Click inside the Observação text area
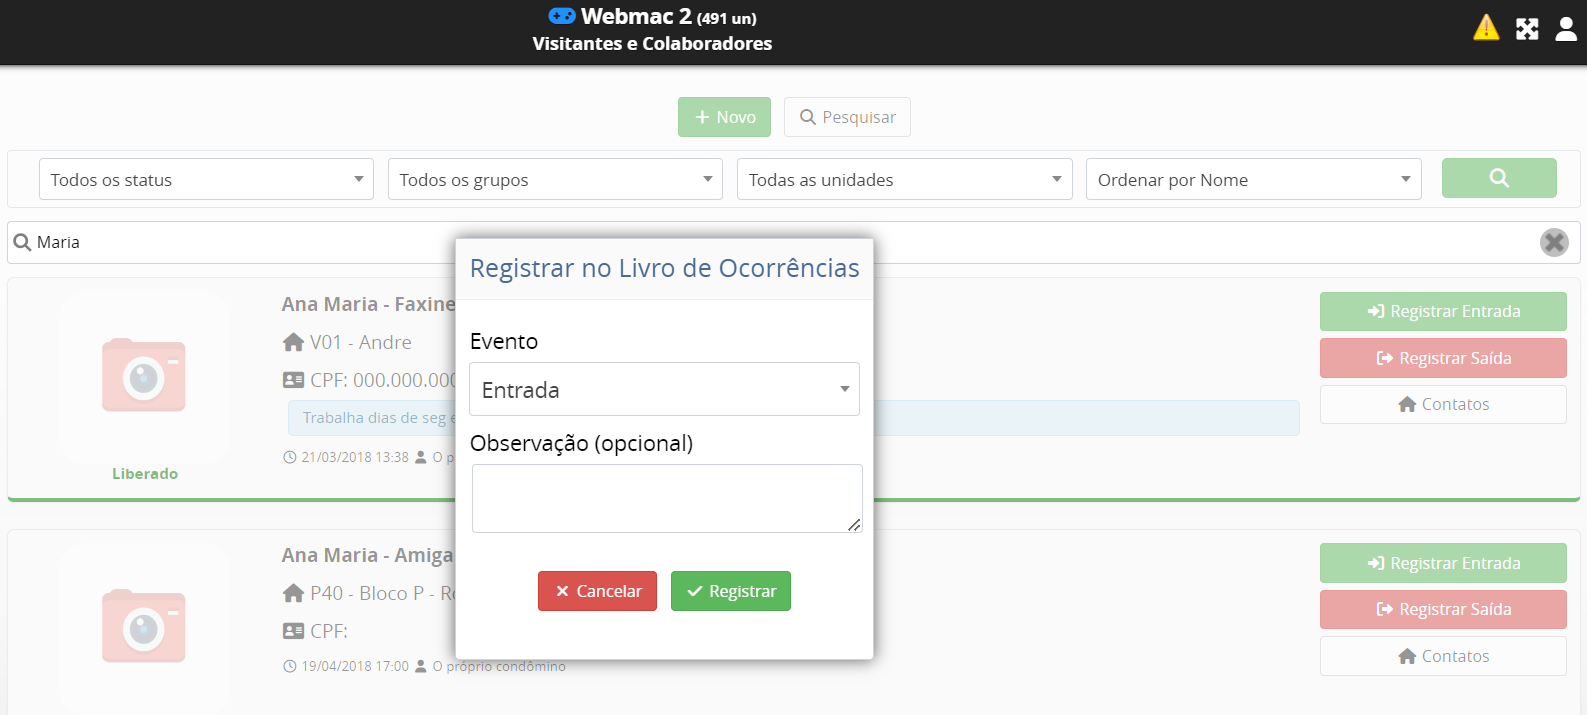The height and width of the screenshot is (715, 1587). click(x=666, y=498)
